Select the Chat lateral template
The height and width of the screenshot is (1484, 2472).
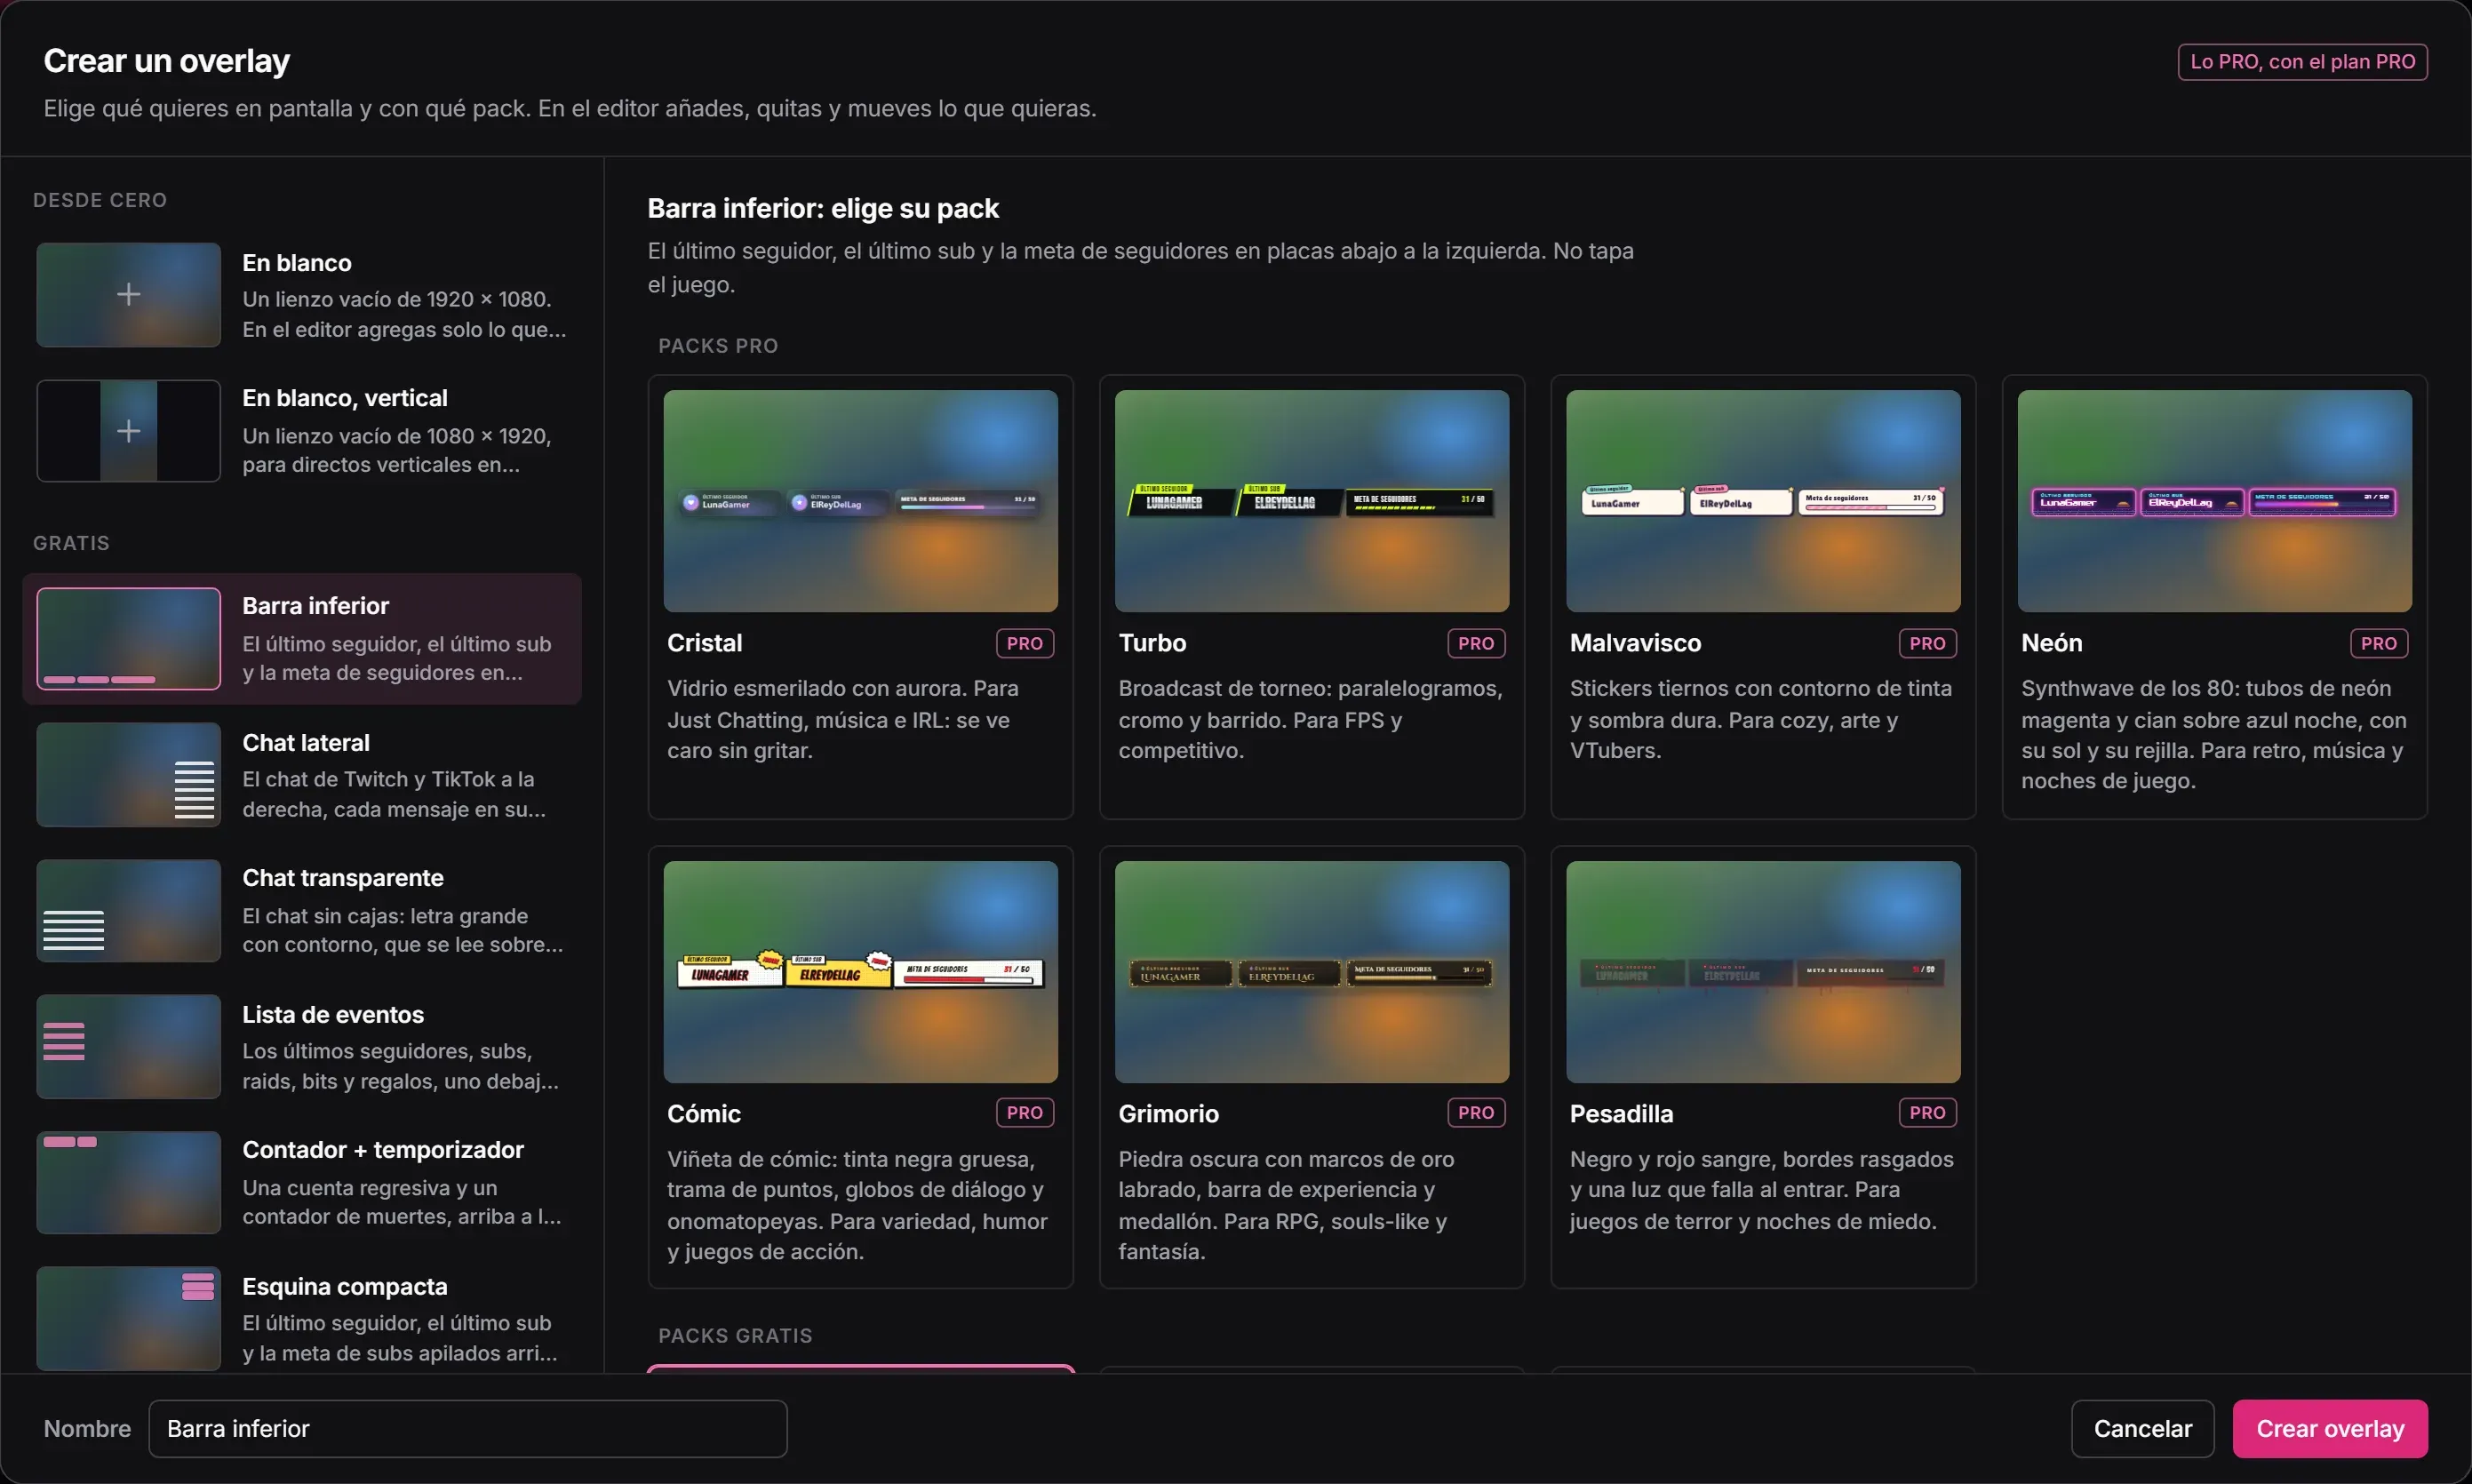302,775
